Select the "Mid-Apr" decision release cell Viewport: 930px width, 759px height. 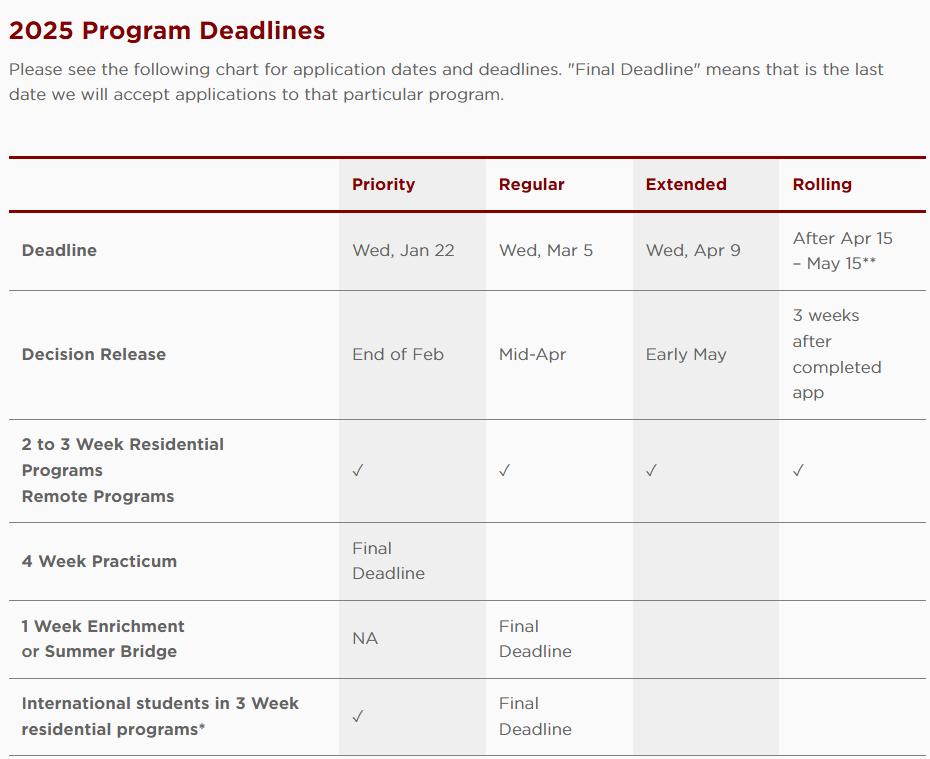[x=532, y=354]
